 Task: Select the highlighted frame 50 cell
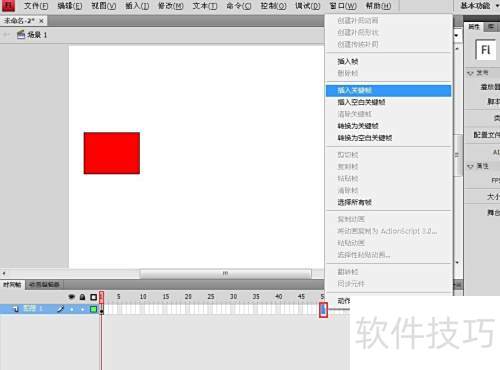click(323, 310)
